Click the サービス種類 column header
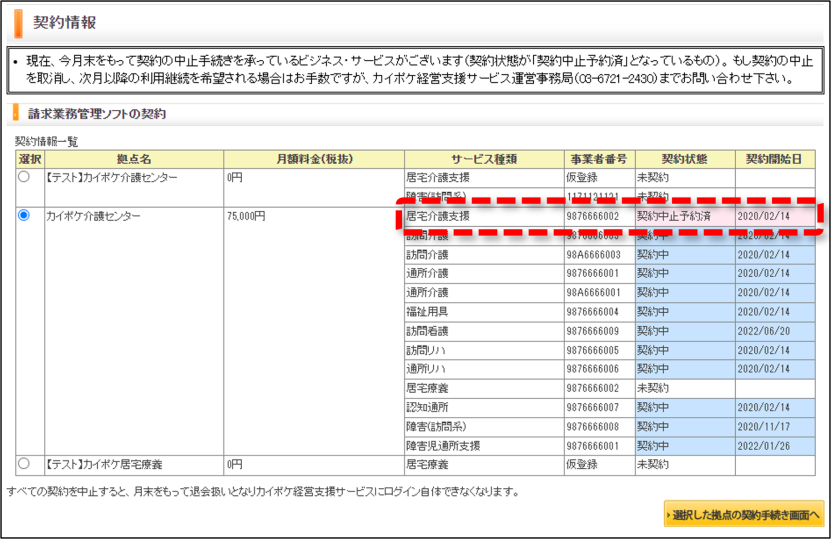 pos(484,159)
